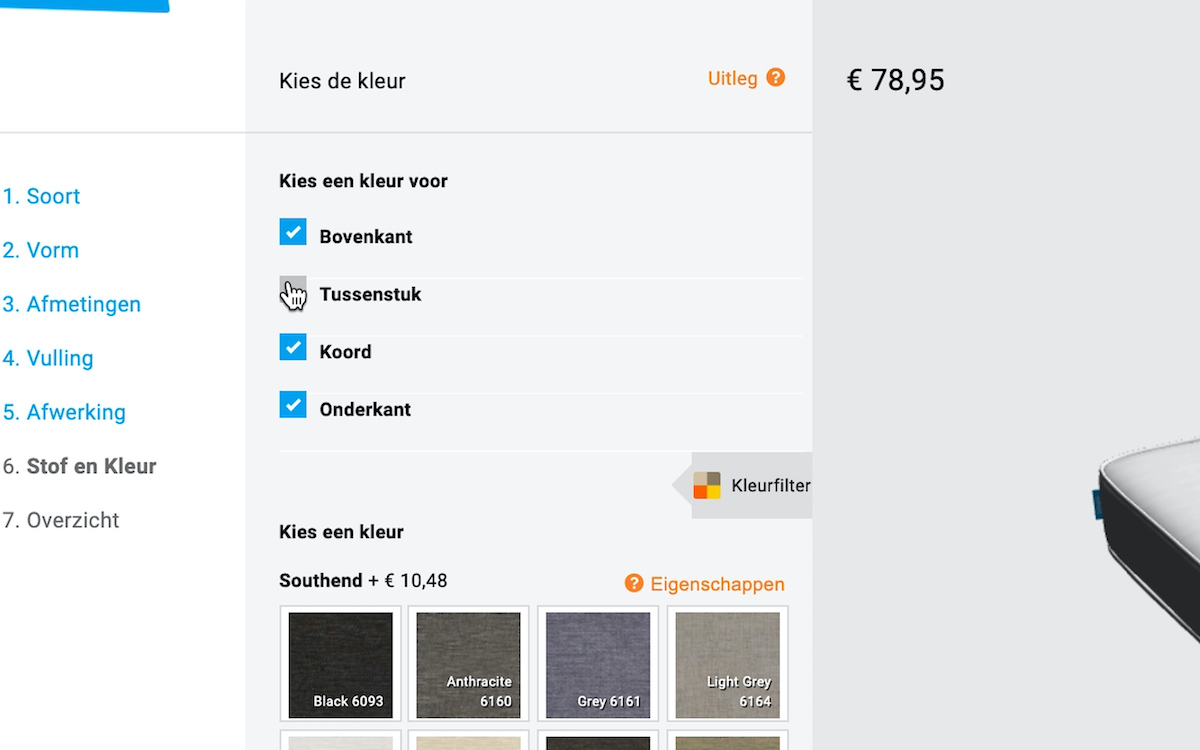Pick the Anthracite 6160 fabric swatch

469,664
